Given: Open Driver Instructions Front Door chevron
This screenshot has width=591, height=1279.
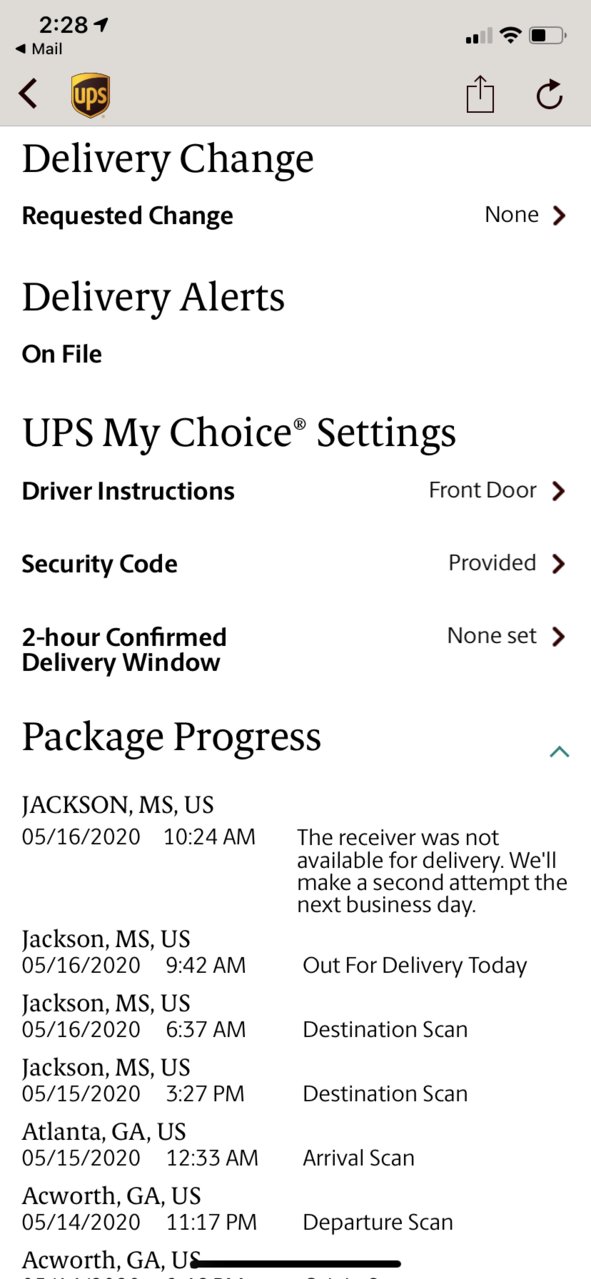Looking at the screenshot, I should click(x=559, y=491).
